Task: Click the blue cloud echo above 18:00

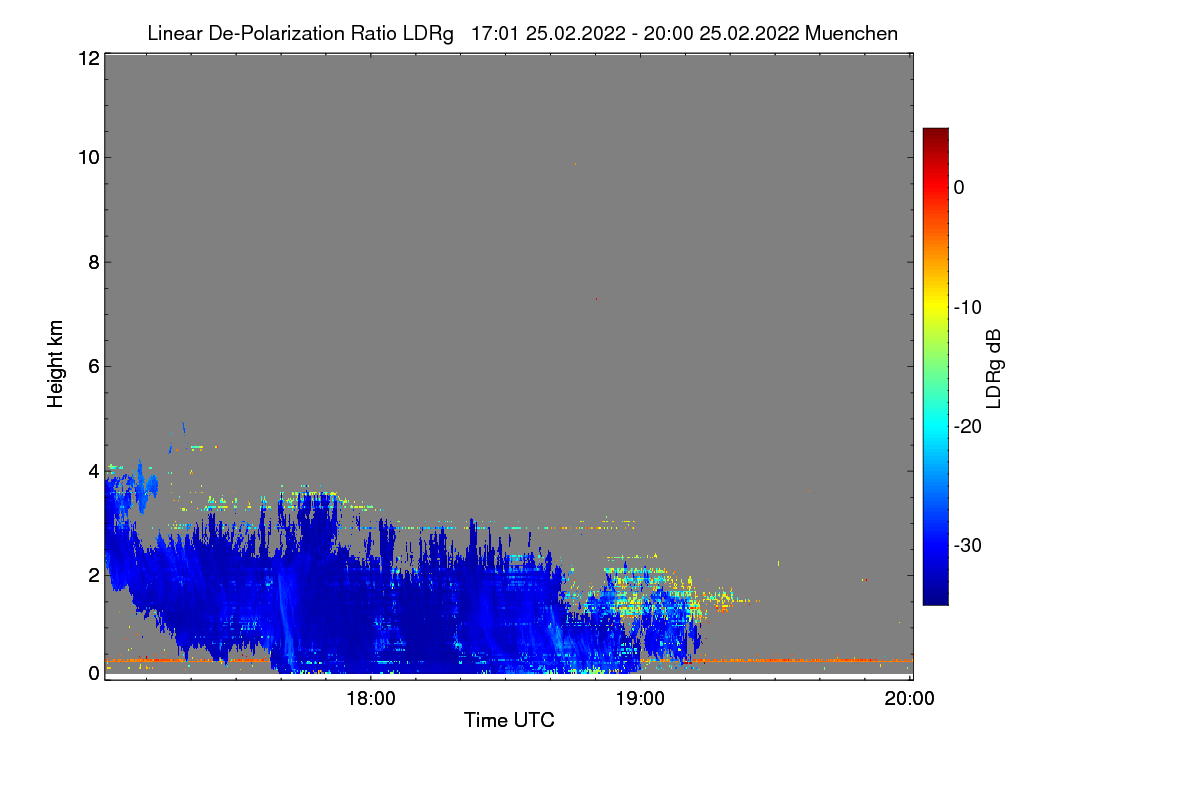Action: (x=370, y=600)
